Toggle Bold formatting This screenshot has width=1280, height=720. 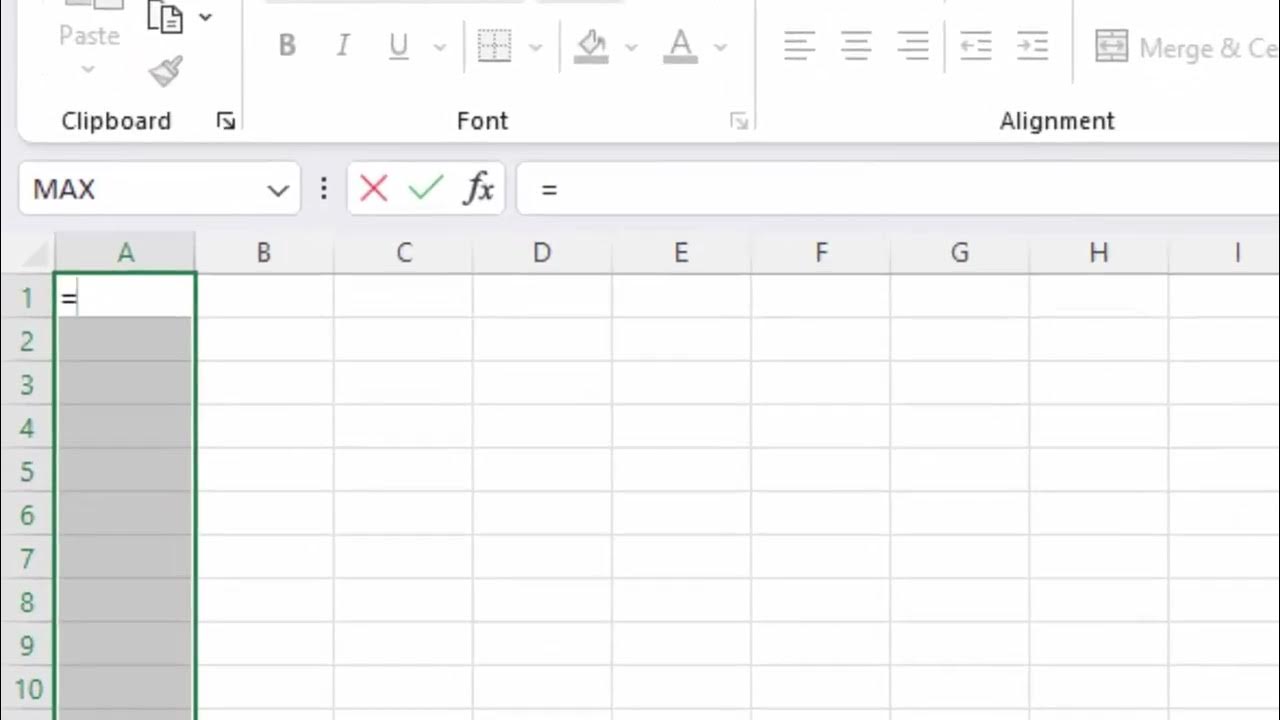click(x=287, y=46)
